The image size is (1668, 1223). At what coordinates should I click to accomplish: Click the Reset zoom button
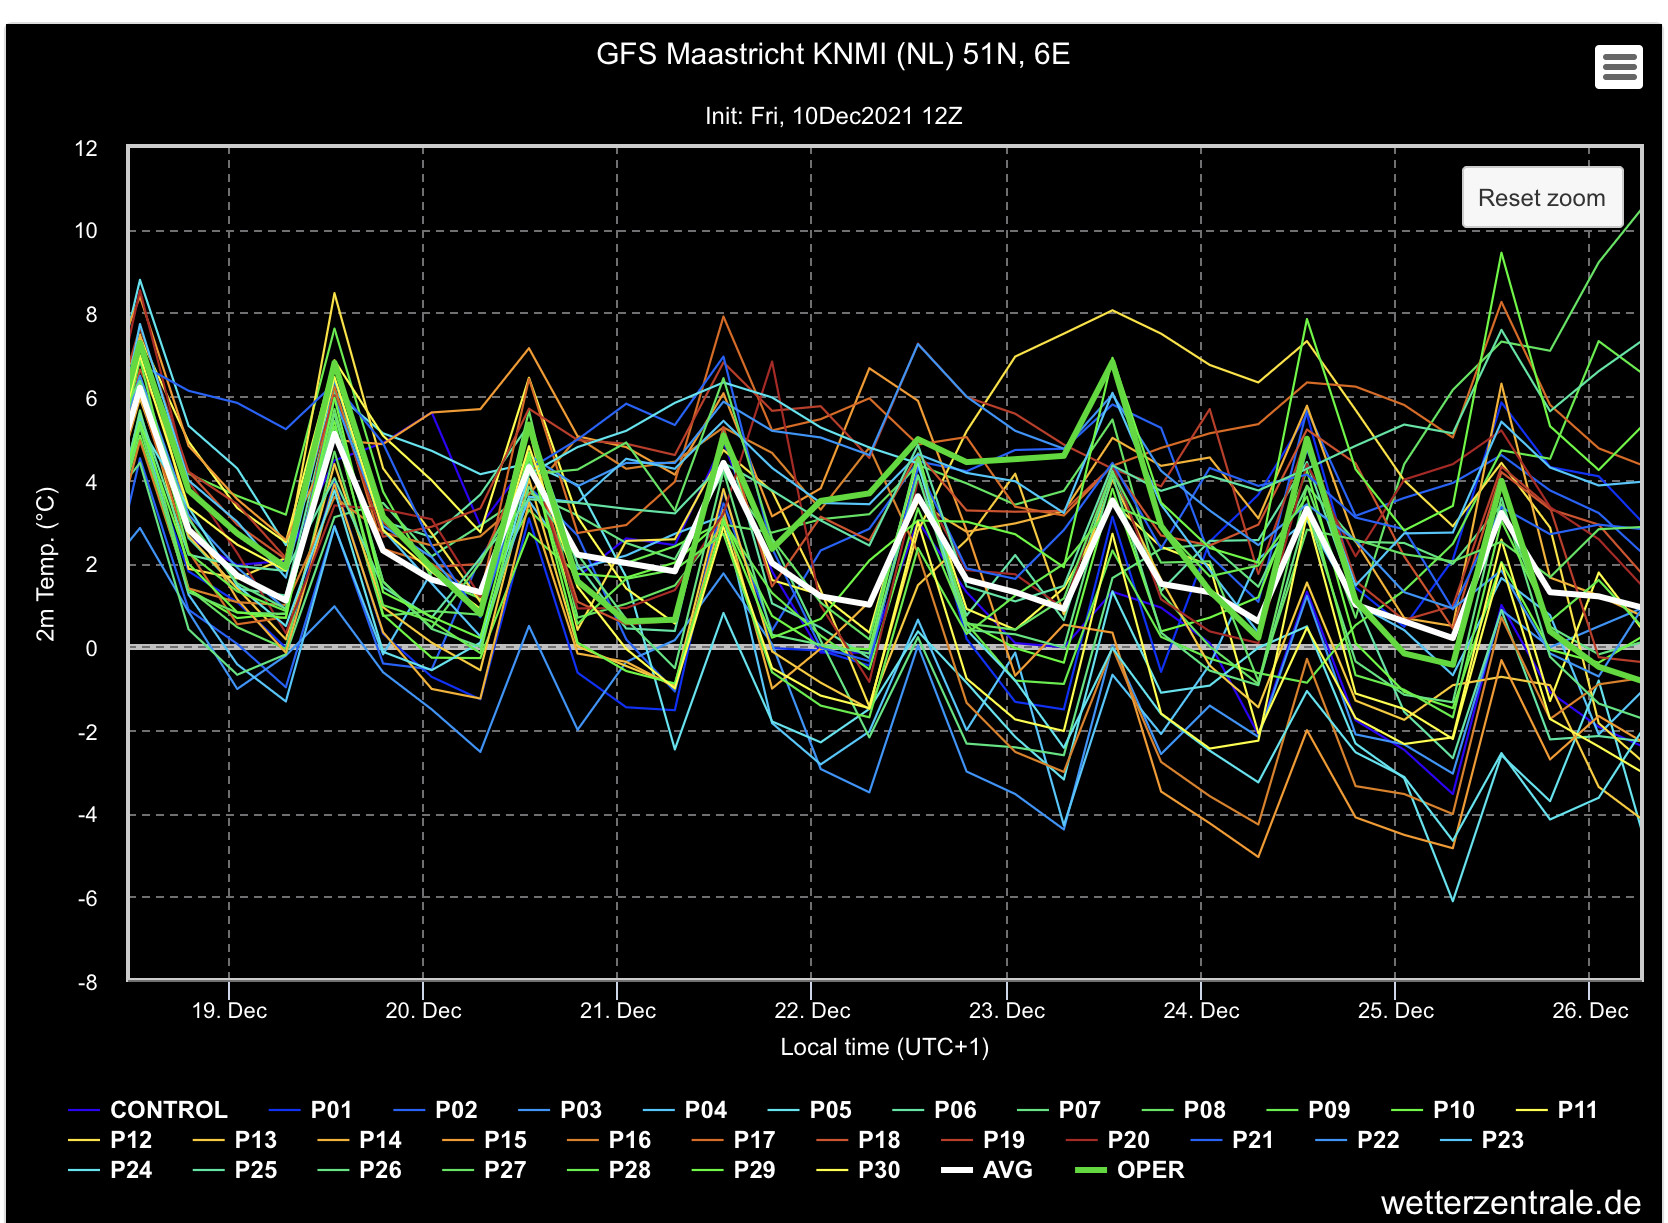1541,198
